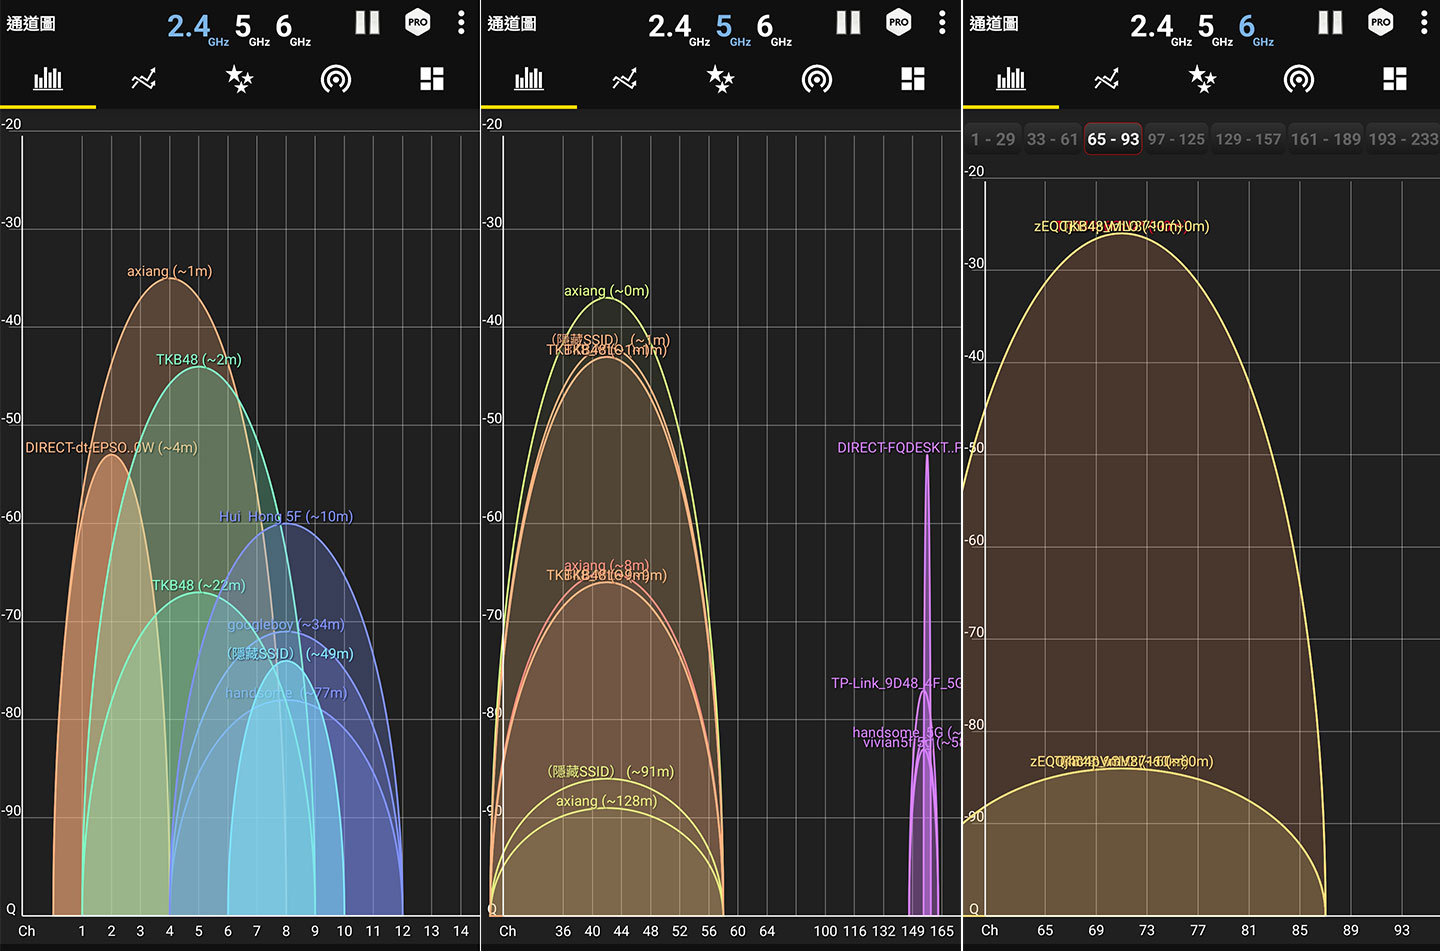
Task: Open signal meter icon in right panel
Action: (1299, 79)
